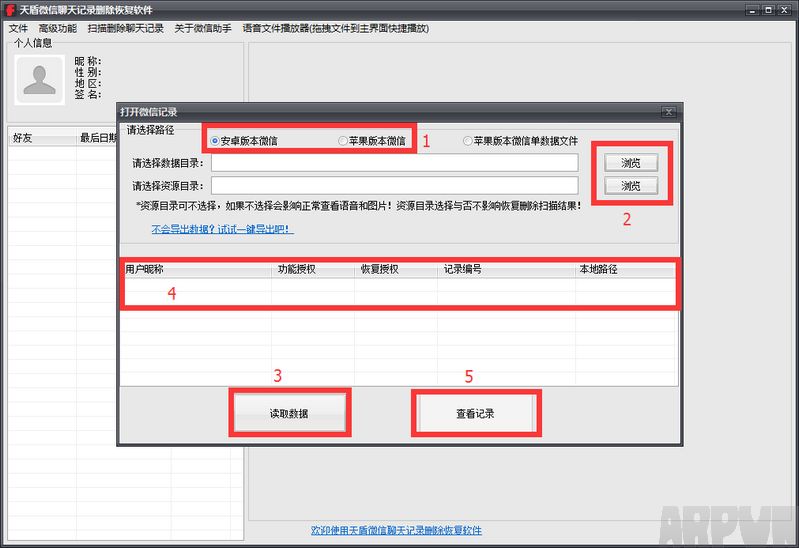The height and width of the screenshot is (548, 799).
Task: Click the app logo icon in title bar
Action: click(10, 10)
